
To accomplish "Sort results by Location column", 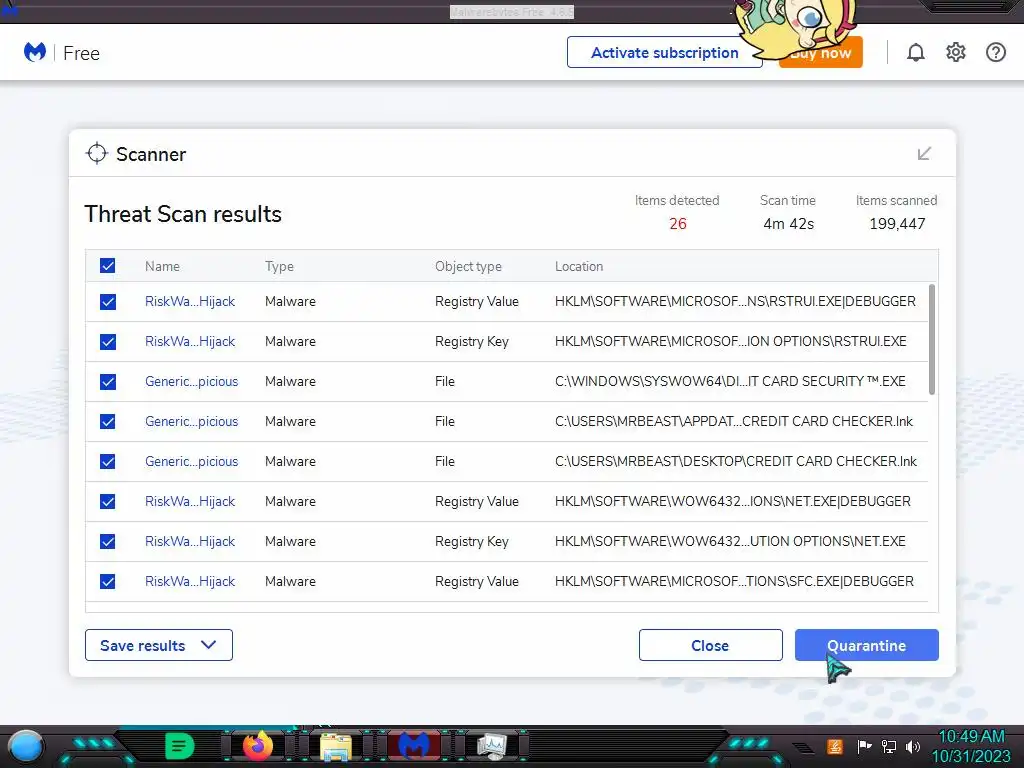I will coord(579,266).
